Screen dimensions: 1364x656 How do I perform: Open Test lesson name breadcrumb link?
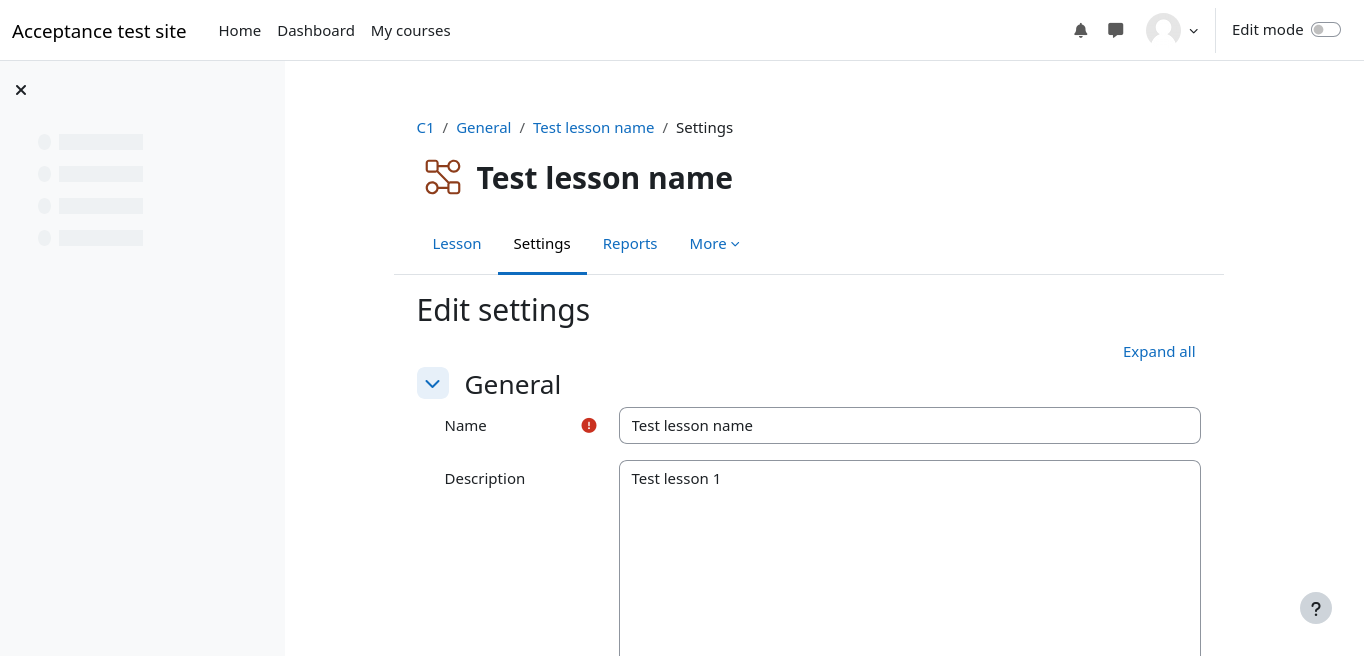593,128
